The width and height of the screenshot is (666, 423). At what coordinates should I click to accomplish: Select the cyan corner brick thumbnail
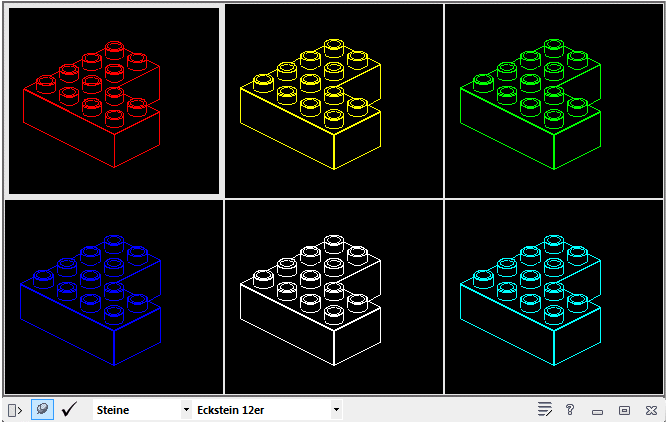(x=554, y=297)
